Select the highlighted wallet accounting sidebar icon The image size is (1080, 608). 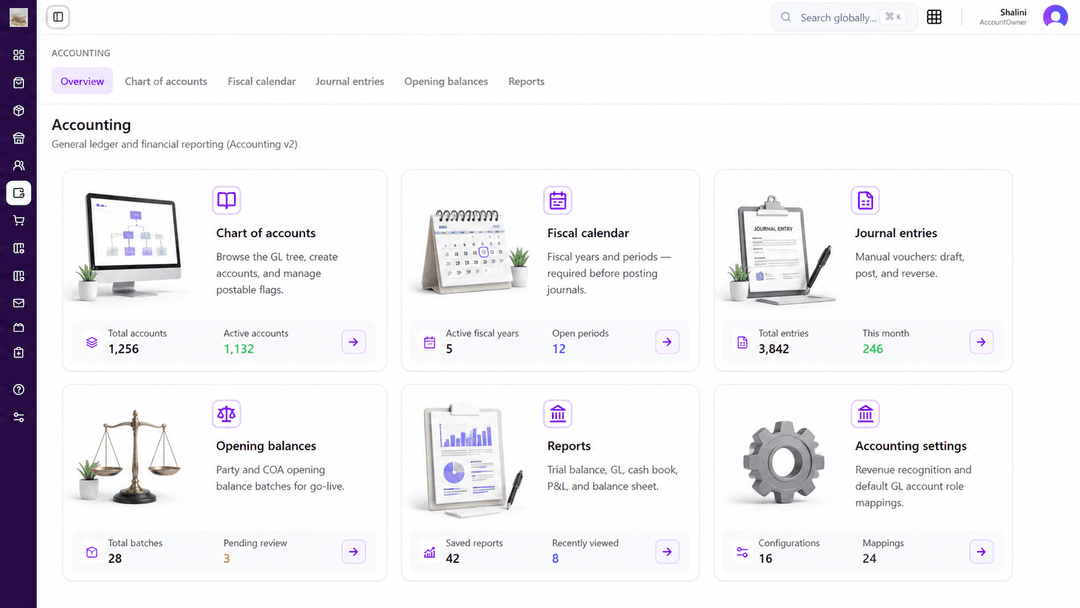tap(19, 193)
